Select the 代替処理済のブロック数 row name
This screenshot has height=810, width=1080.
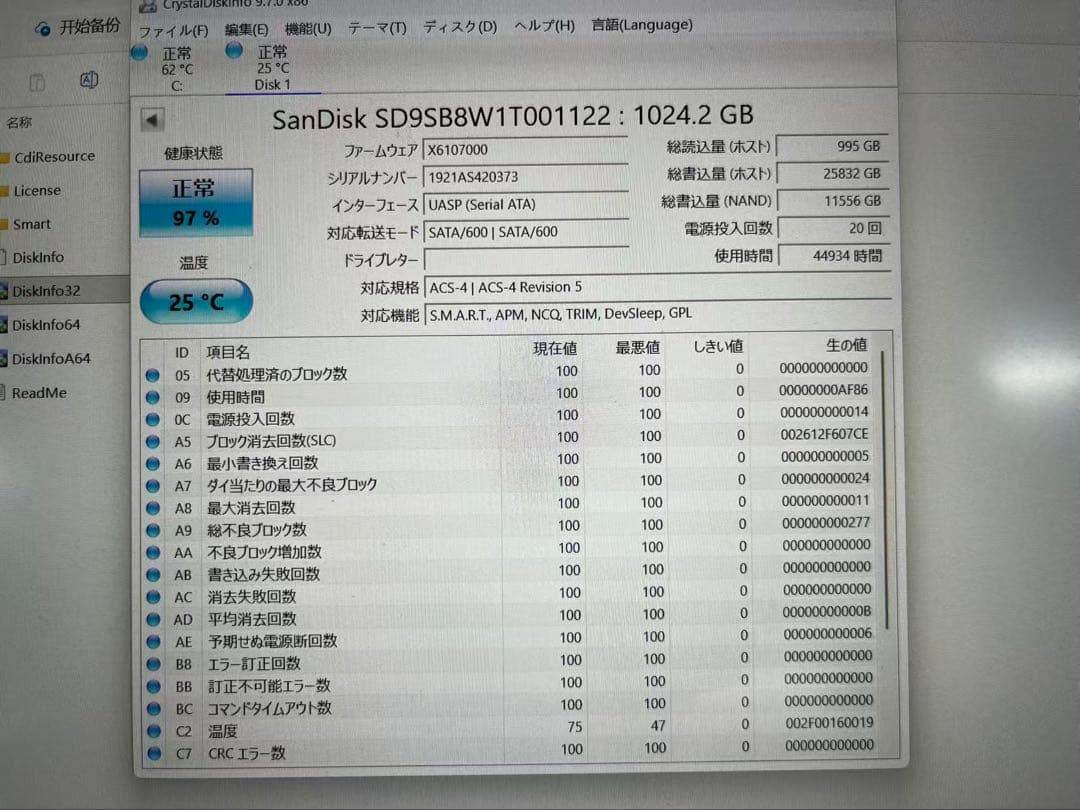click(x=277, y=374)
